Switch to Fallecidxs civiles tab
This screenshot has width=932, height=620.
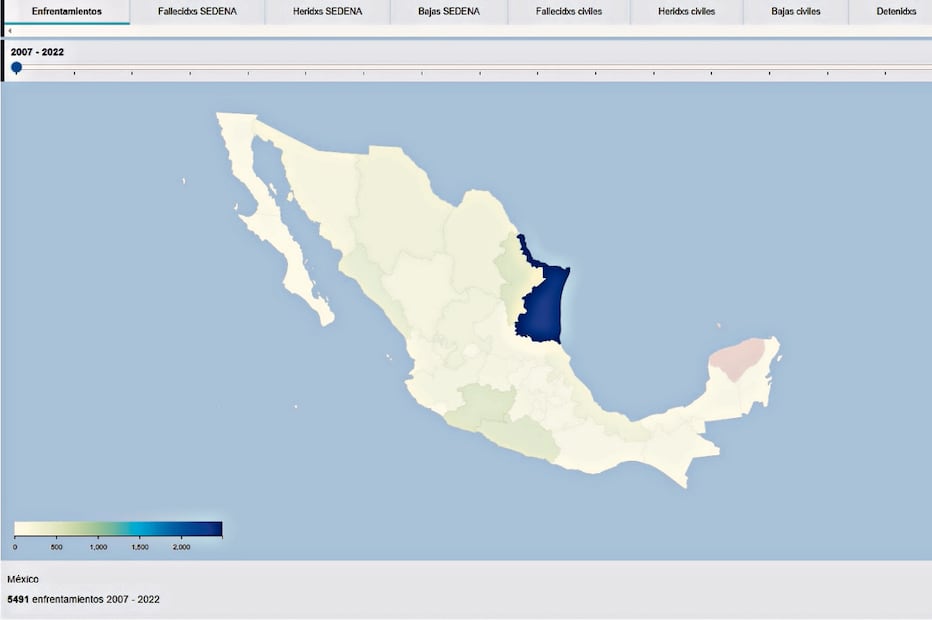569,11
